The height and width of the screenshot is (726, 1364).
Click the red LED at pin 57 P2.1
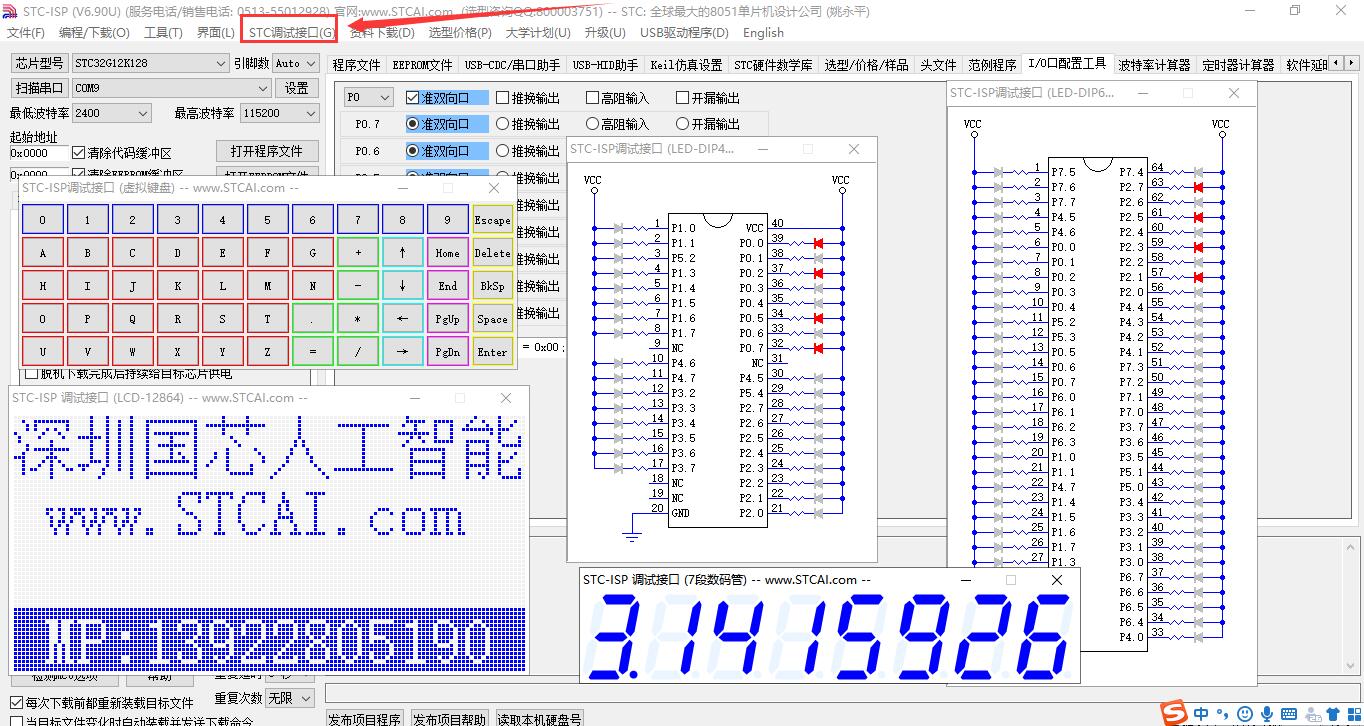[1197, 277]
